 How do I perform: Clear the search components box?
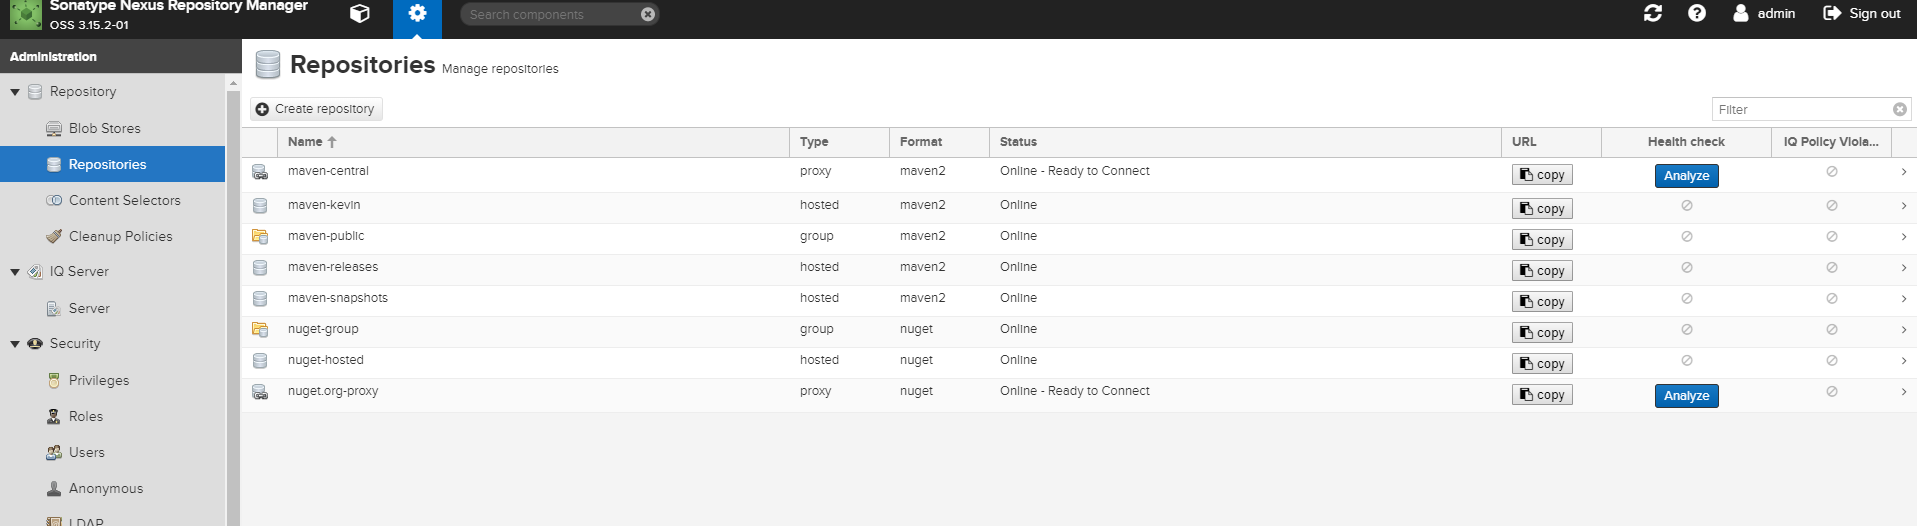648,14
